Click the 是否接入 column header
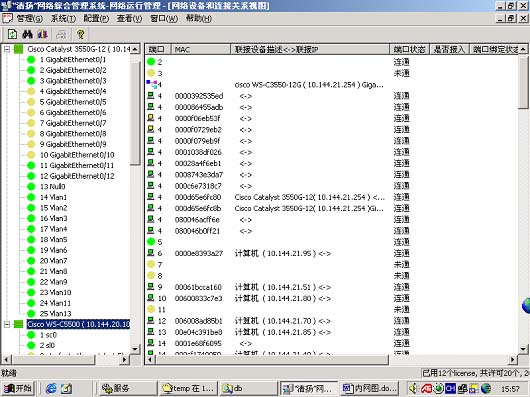The width and height of the screenshot is (530, 397). (x=449, y=50)
